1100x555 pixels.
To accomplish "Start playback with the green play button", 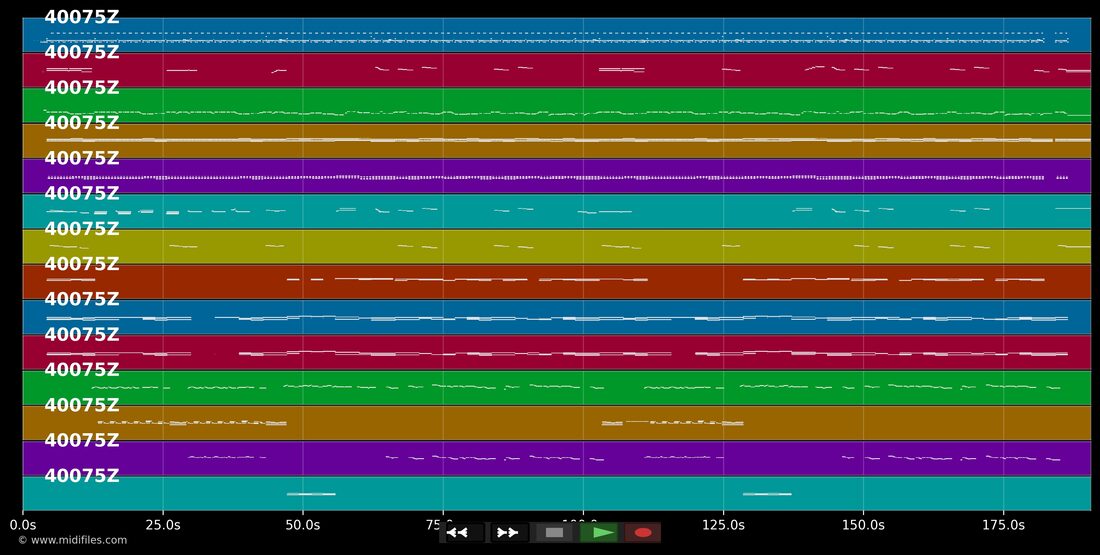I will (598, 533).
